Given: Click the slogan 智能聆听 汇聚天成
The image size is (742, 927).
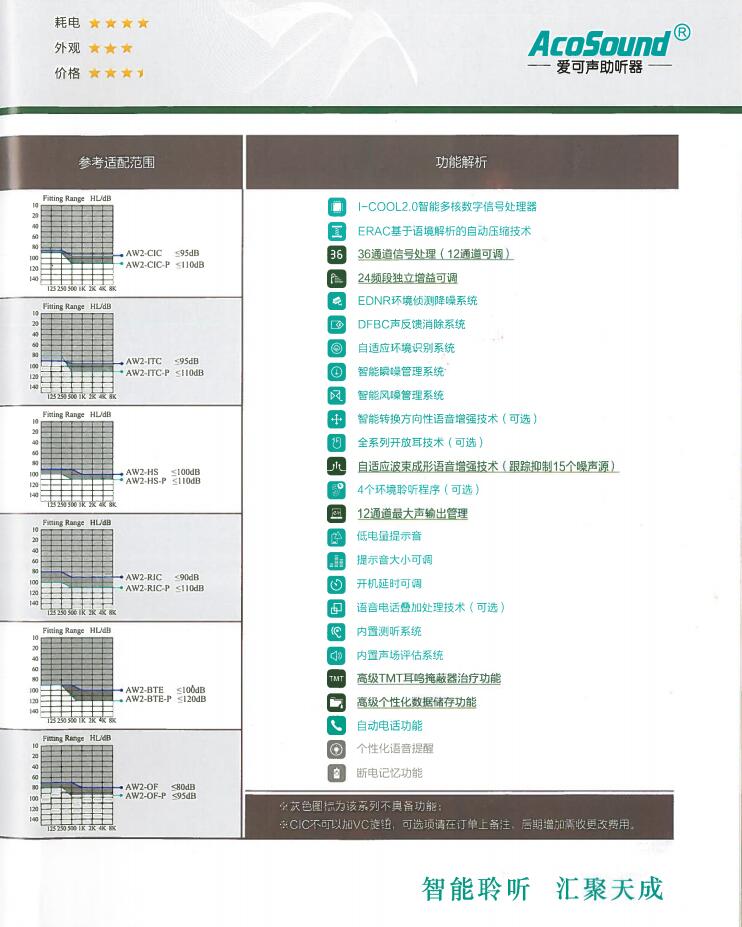Looking at the screenshot, I should pyautogui.click(x=543, y=889).
